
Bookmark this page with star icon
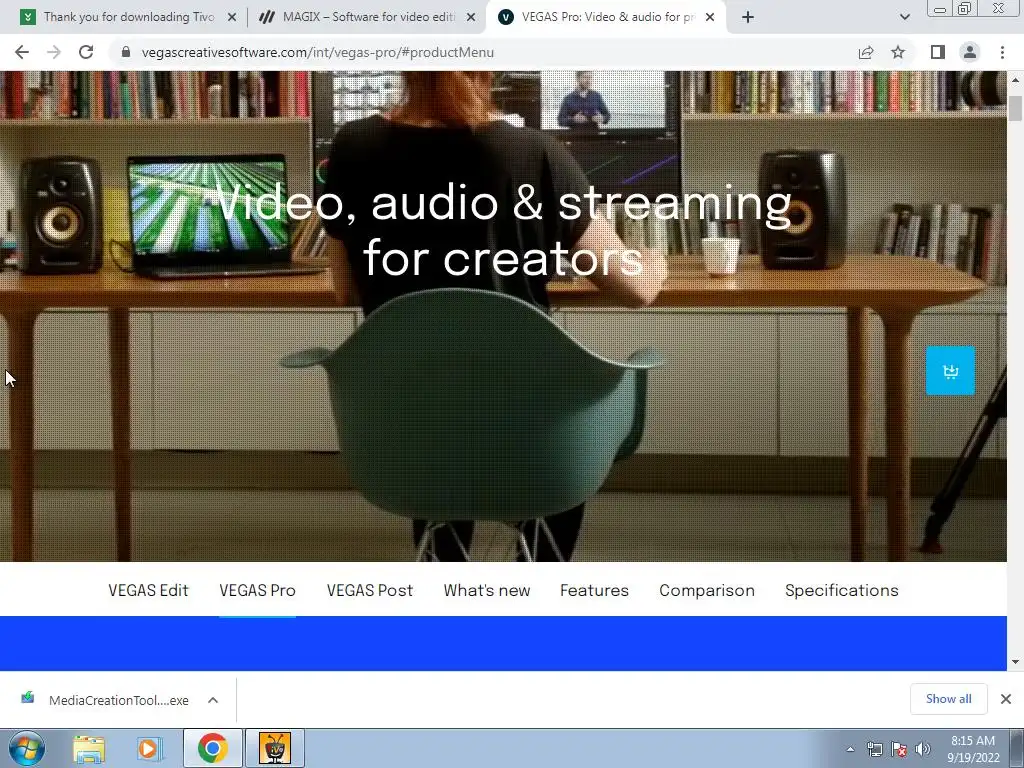898,52
